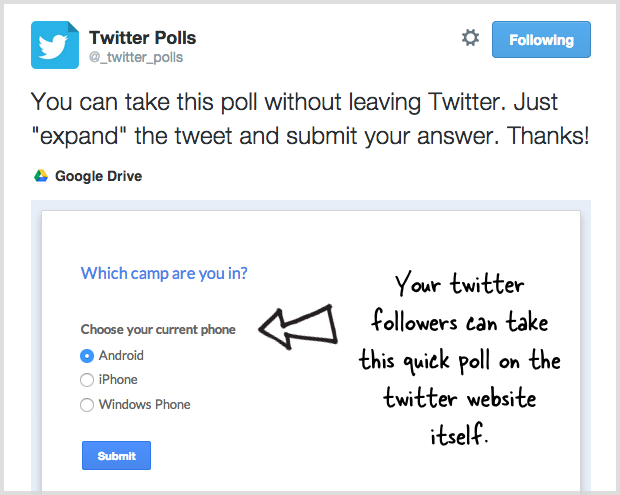Click the Windows Phone label text
The height and width of the screenshot is (495, 620).
(145, 404)
